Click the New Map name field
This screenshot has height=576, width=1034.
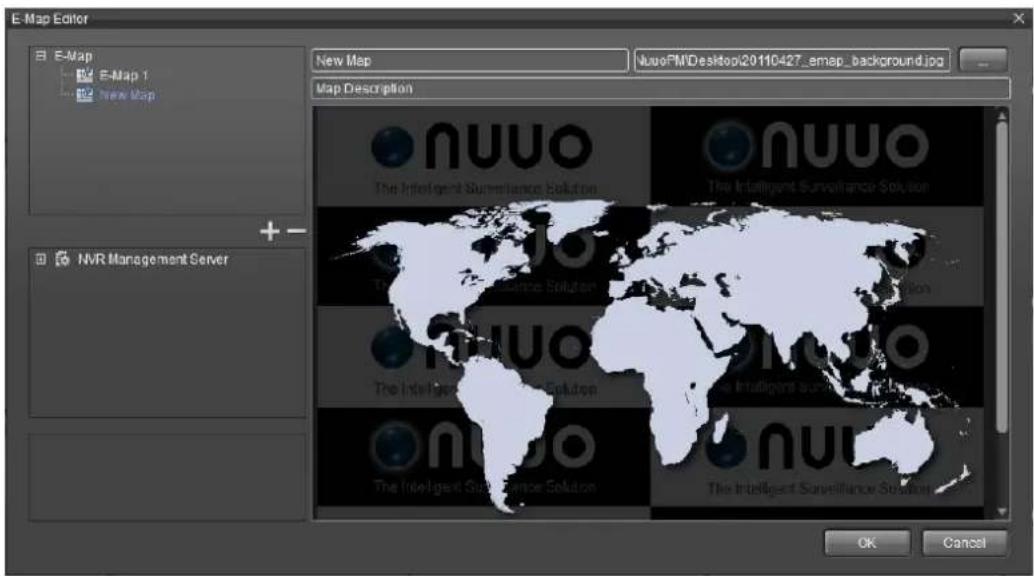(x=470, y=61)
